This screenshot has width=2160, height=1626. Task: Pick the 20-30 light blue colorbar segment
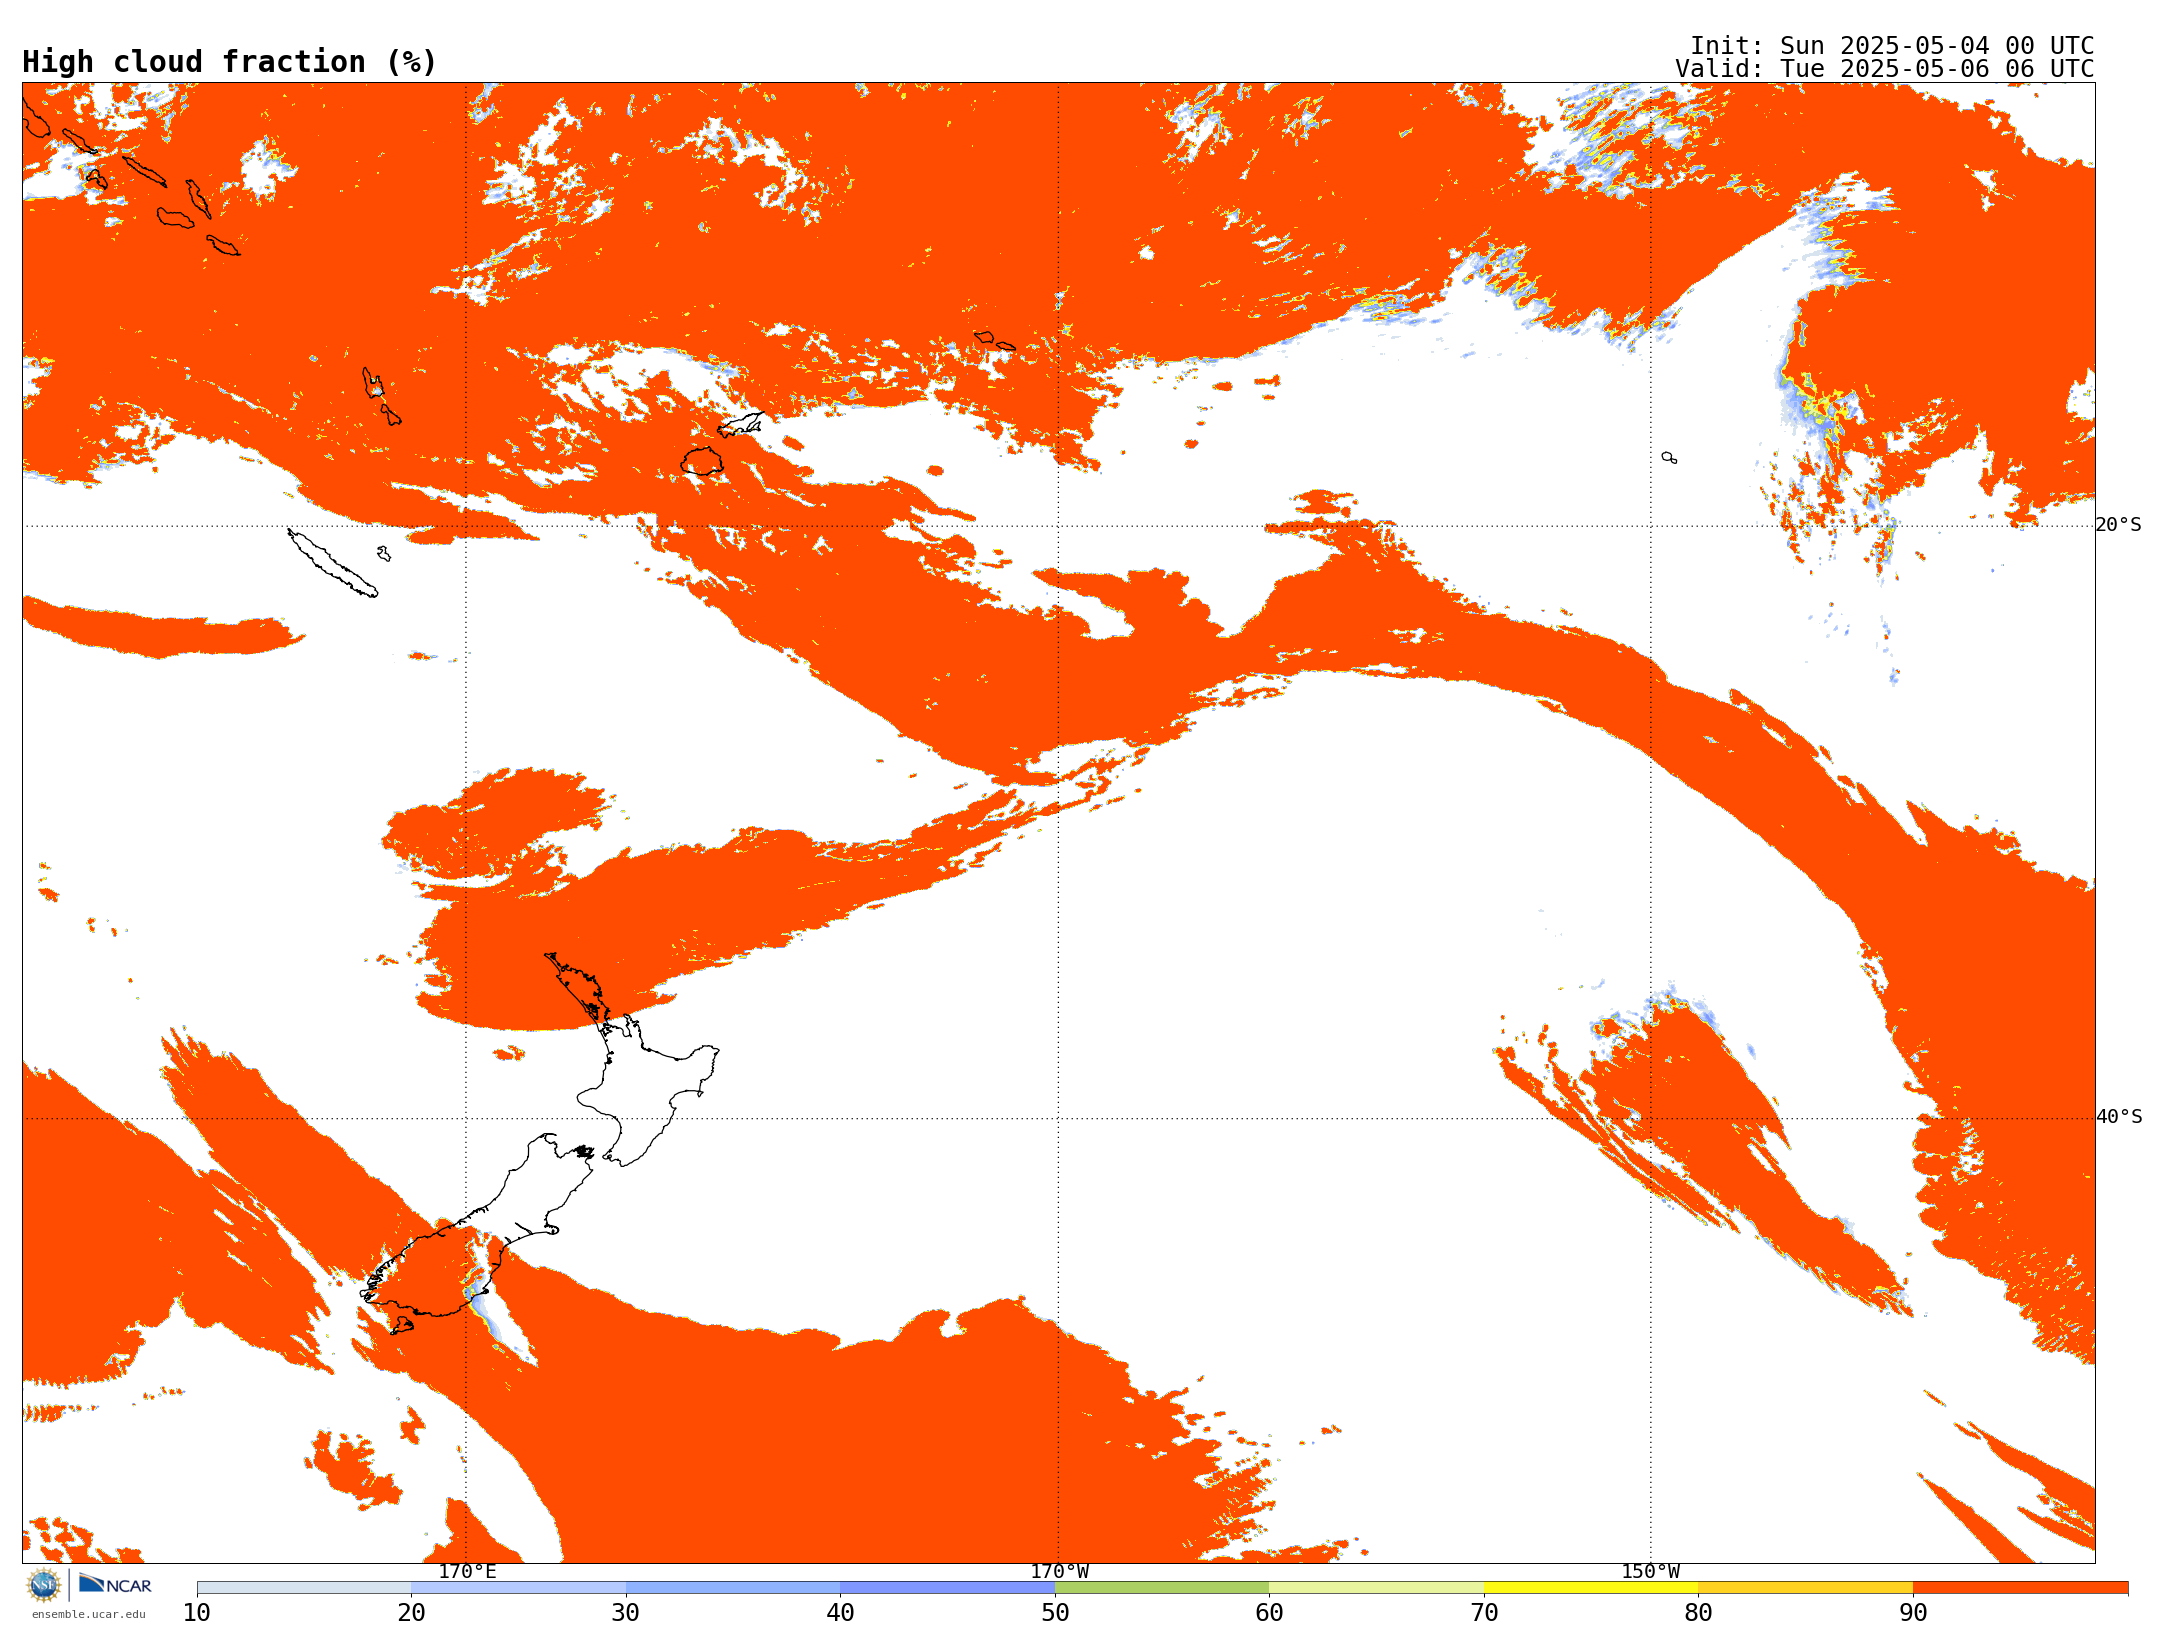tap(518, 1587)
